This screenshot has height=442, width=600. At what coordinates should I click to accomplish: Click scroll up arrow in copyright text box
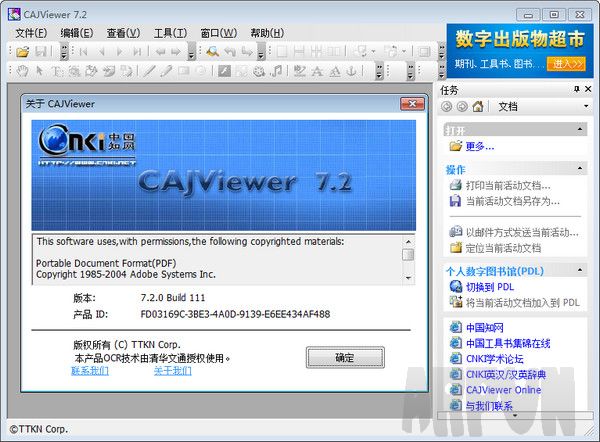[x=408, y=242]
